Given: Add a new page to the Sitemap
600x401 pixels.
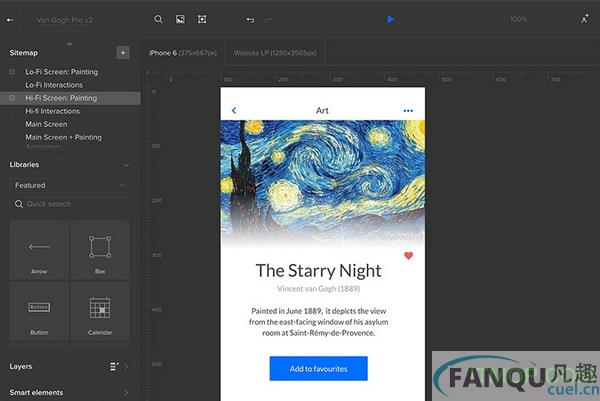Looking at the screenshot, I should [x=123, y=52].
